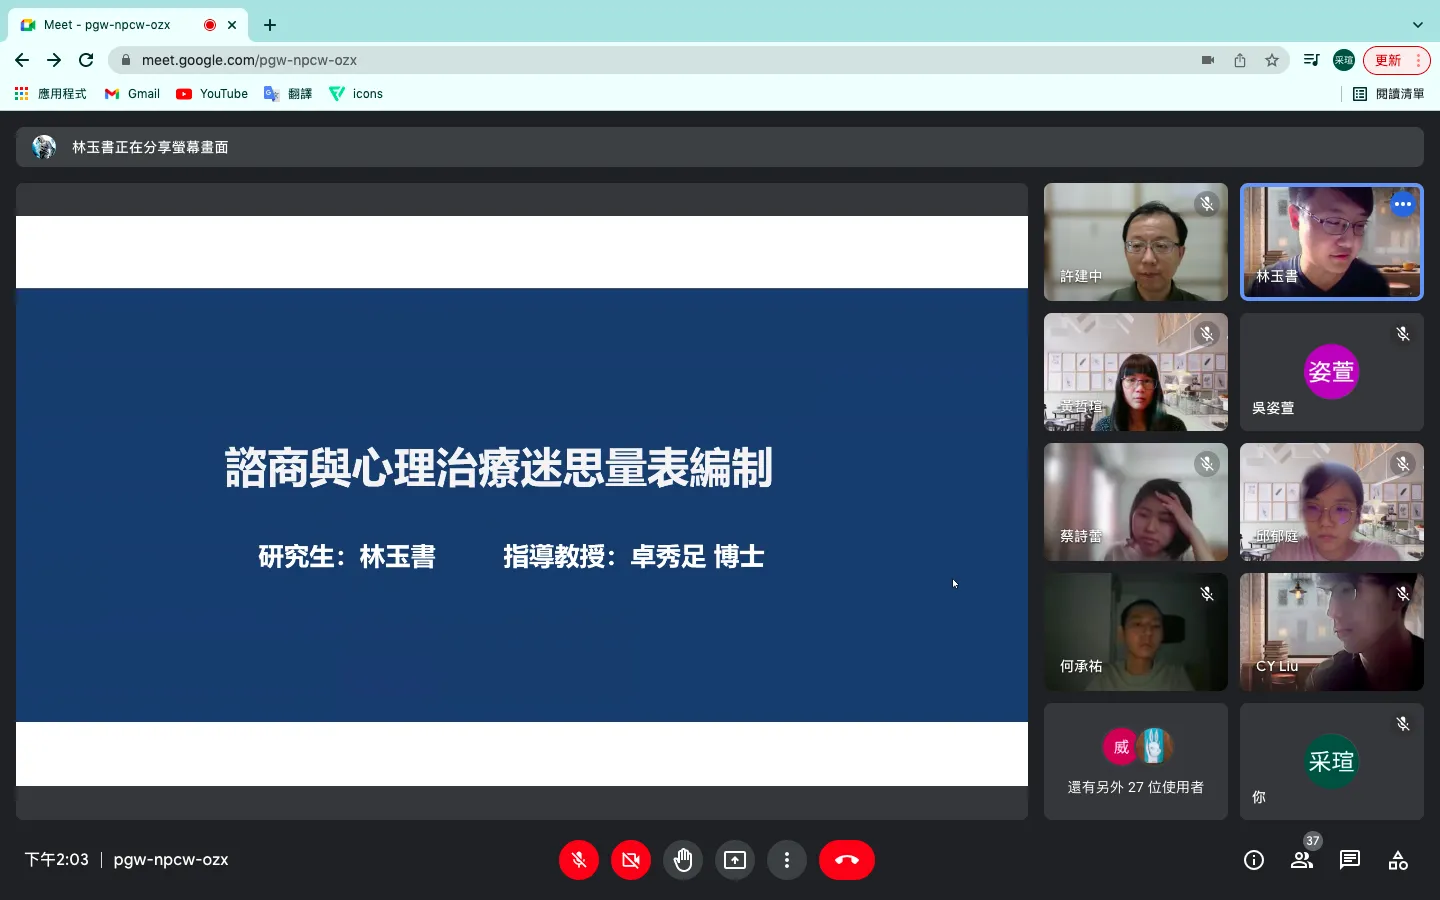Viewport: 1440px width, 900px height.
Task: Select the Meet - pgw-npcw-ozx tab
Action: coord(128,25)
